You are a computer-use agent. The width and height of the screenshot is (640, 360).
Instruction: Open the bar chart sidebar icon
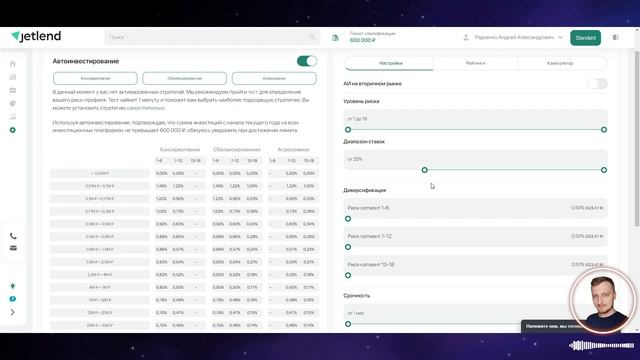click(x=13, y=77)
